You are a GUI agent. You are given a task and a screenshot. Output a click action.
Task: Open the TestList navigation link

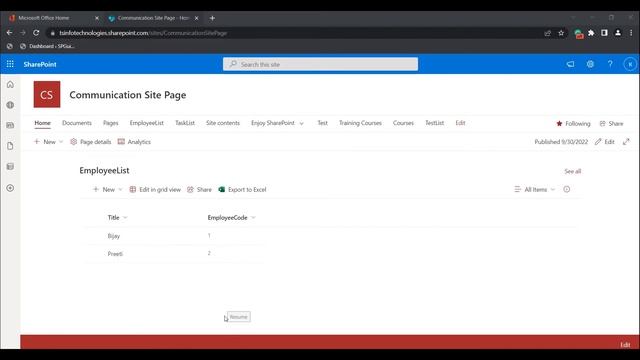(x=434, y=123)
